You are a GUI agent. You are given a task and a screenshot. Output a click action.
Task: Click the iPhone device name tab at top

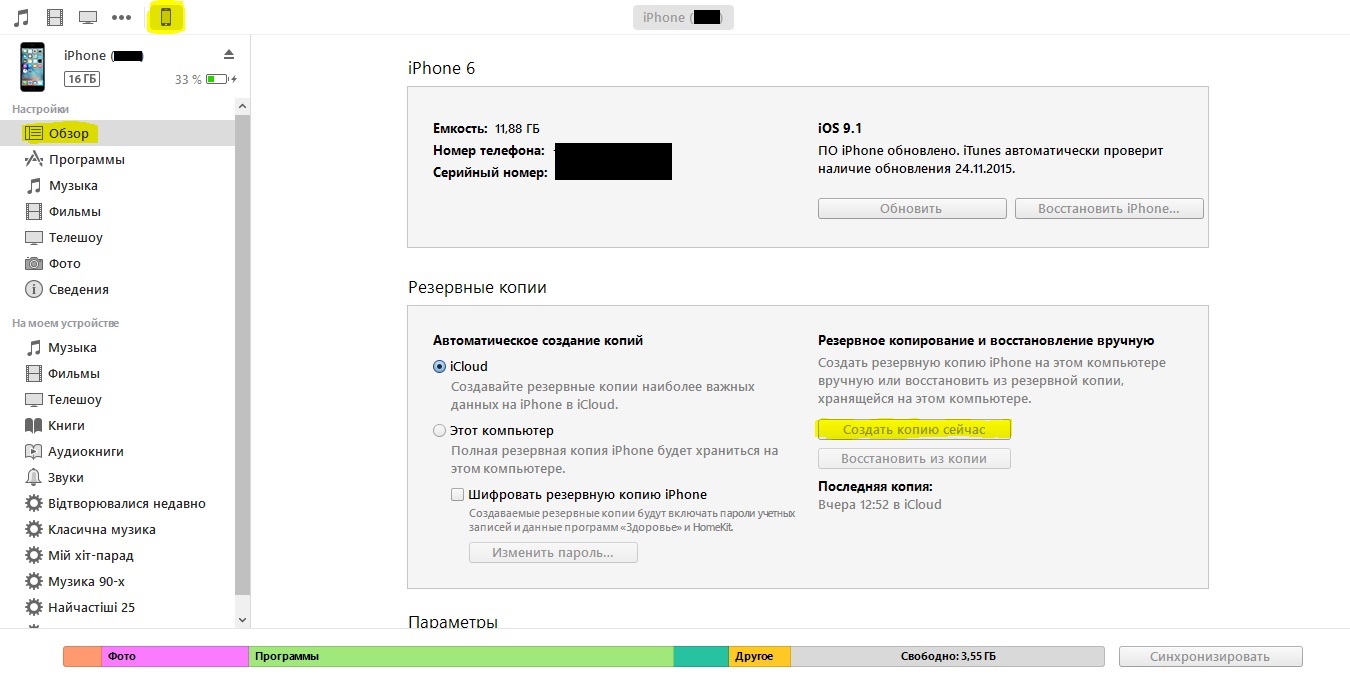(x=683, y=17)
